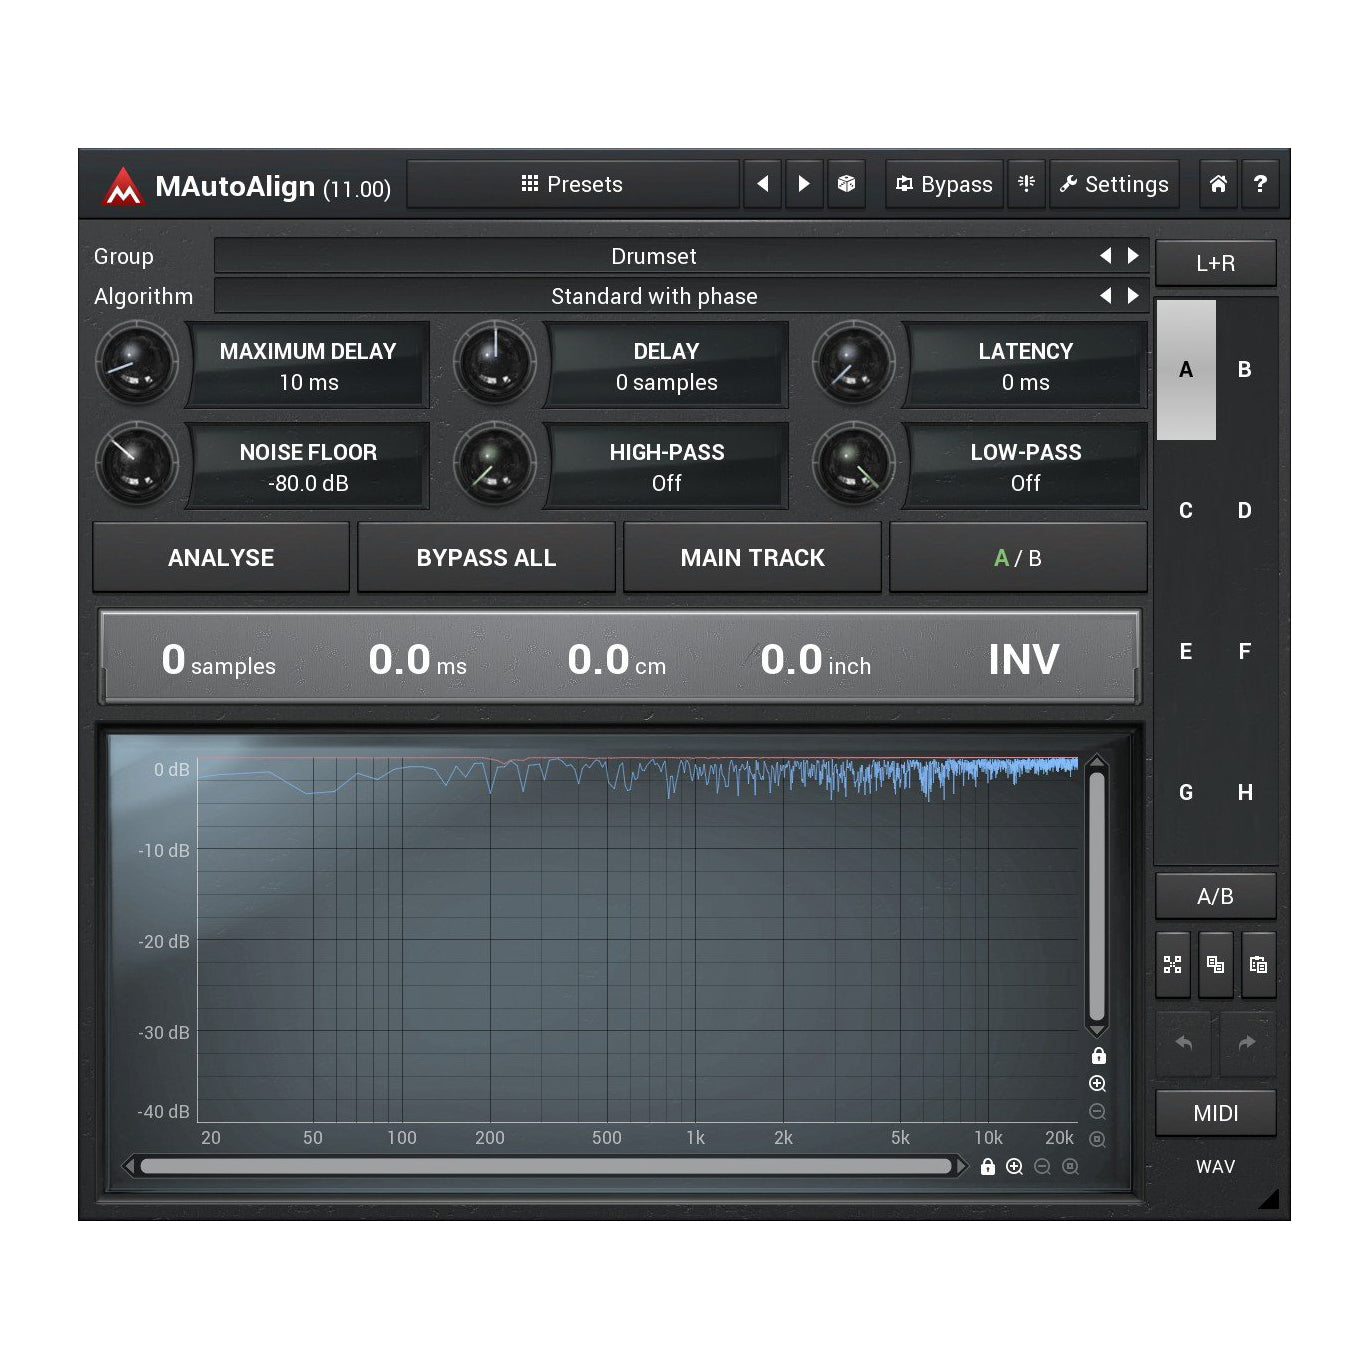Enable BYPASS ALL
The image size is (1369, 1369).
486,558
